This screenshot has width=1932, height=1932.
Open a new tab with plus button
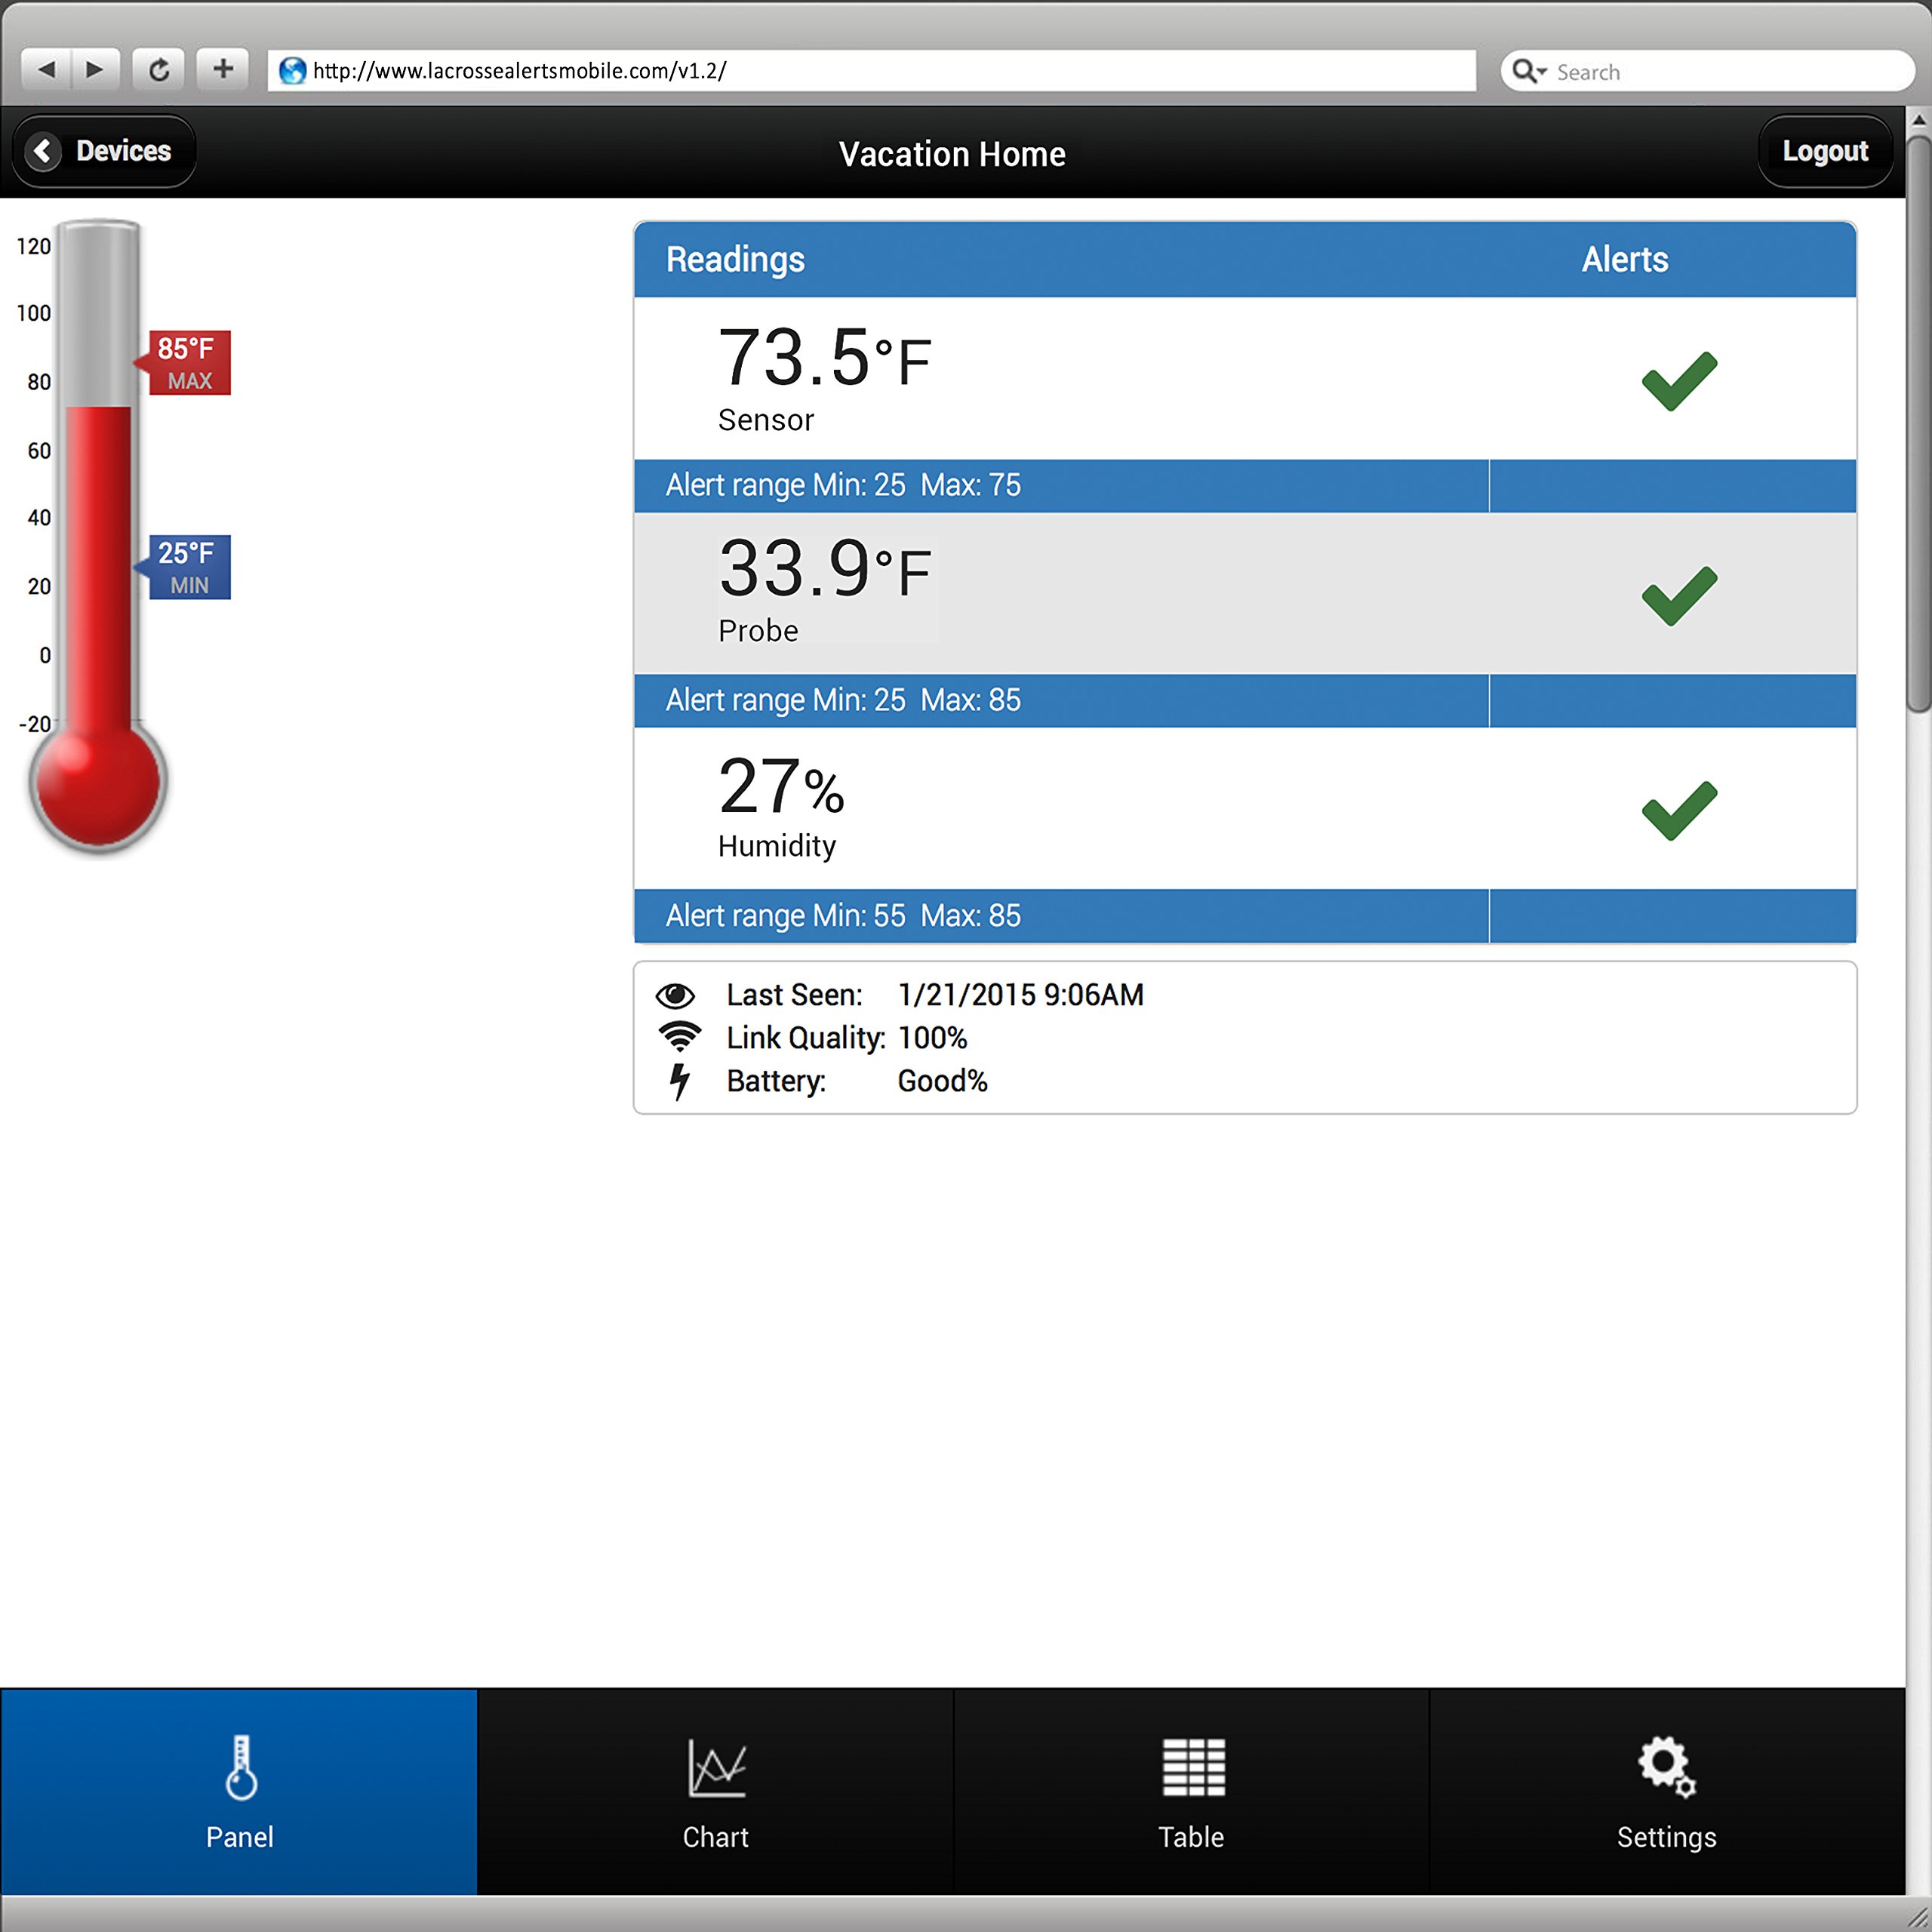click(223, 69)
